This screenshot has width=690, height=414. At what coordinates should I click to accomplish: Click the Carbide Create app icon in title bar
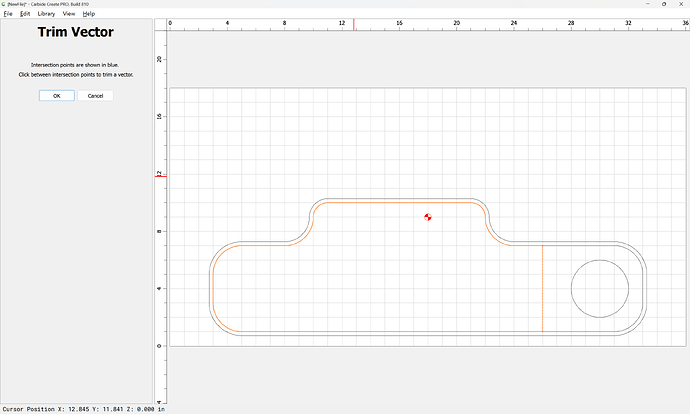coord(4,4)
